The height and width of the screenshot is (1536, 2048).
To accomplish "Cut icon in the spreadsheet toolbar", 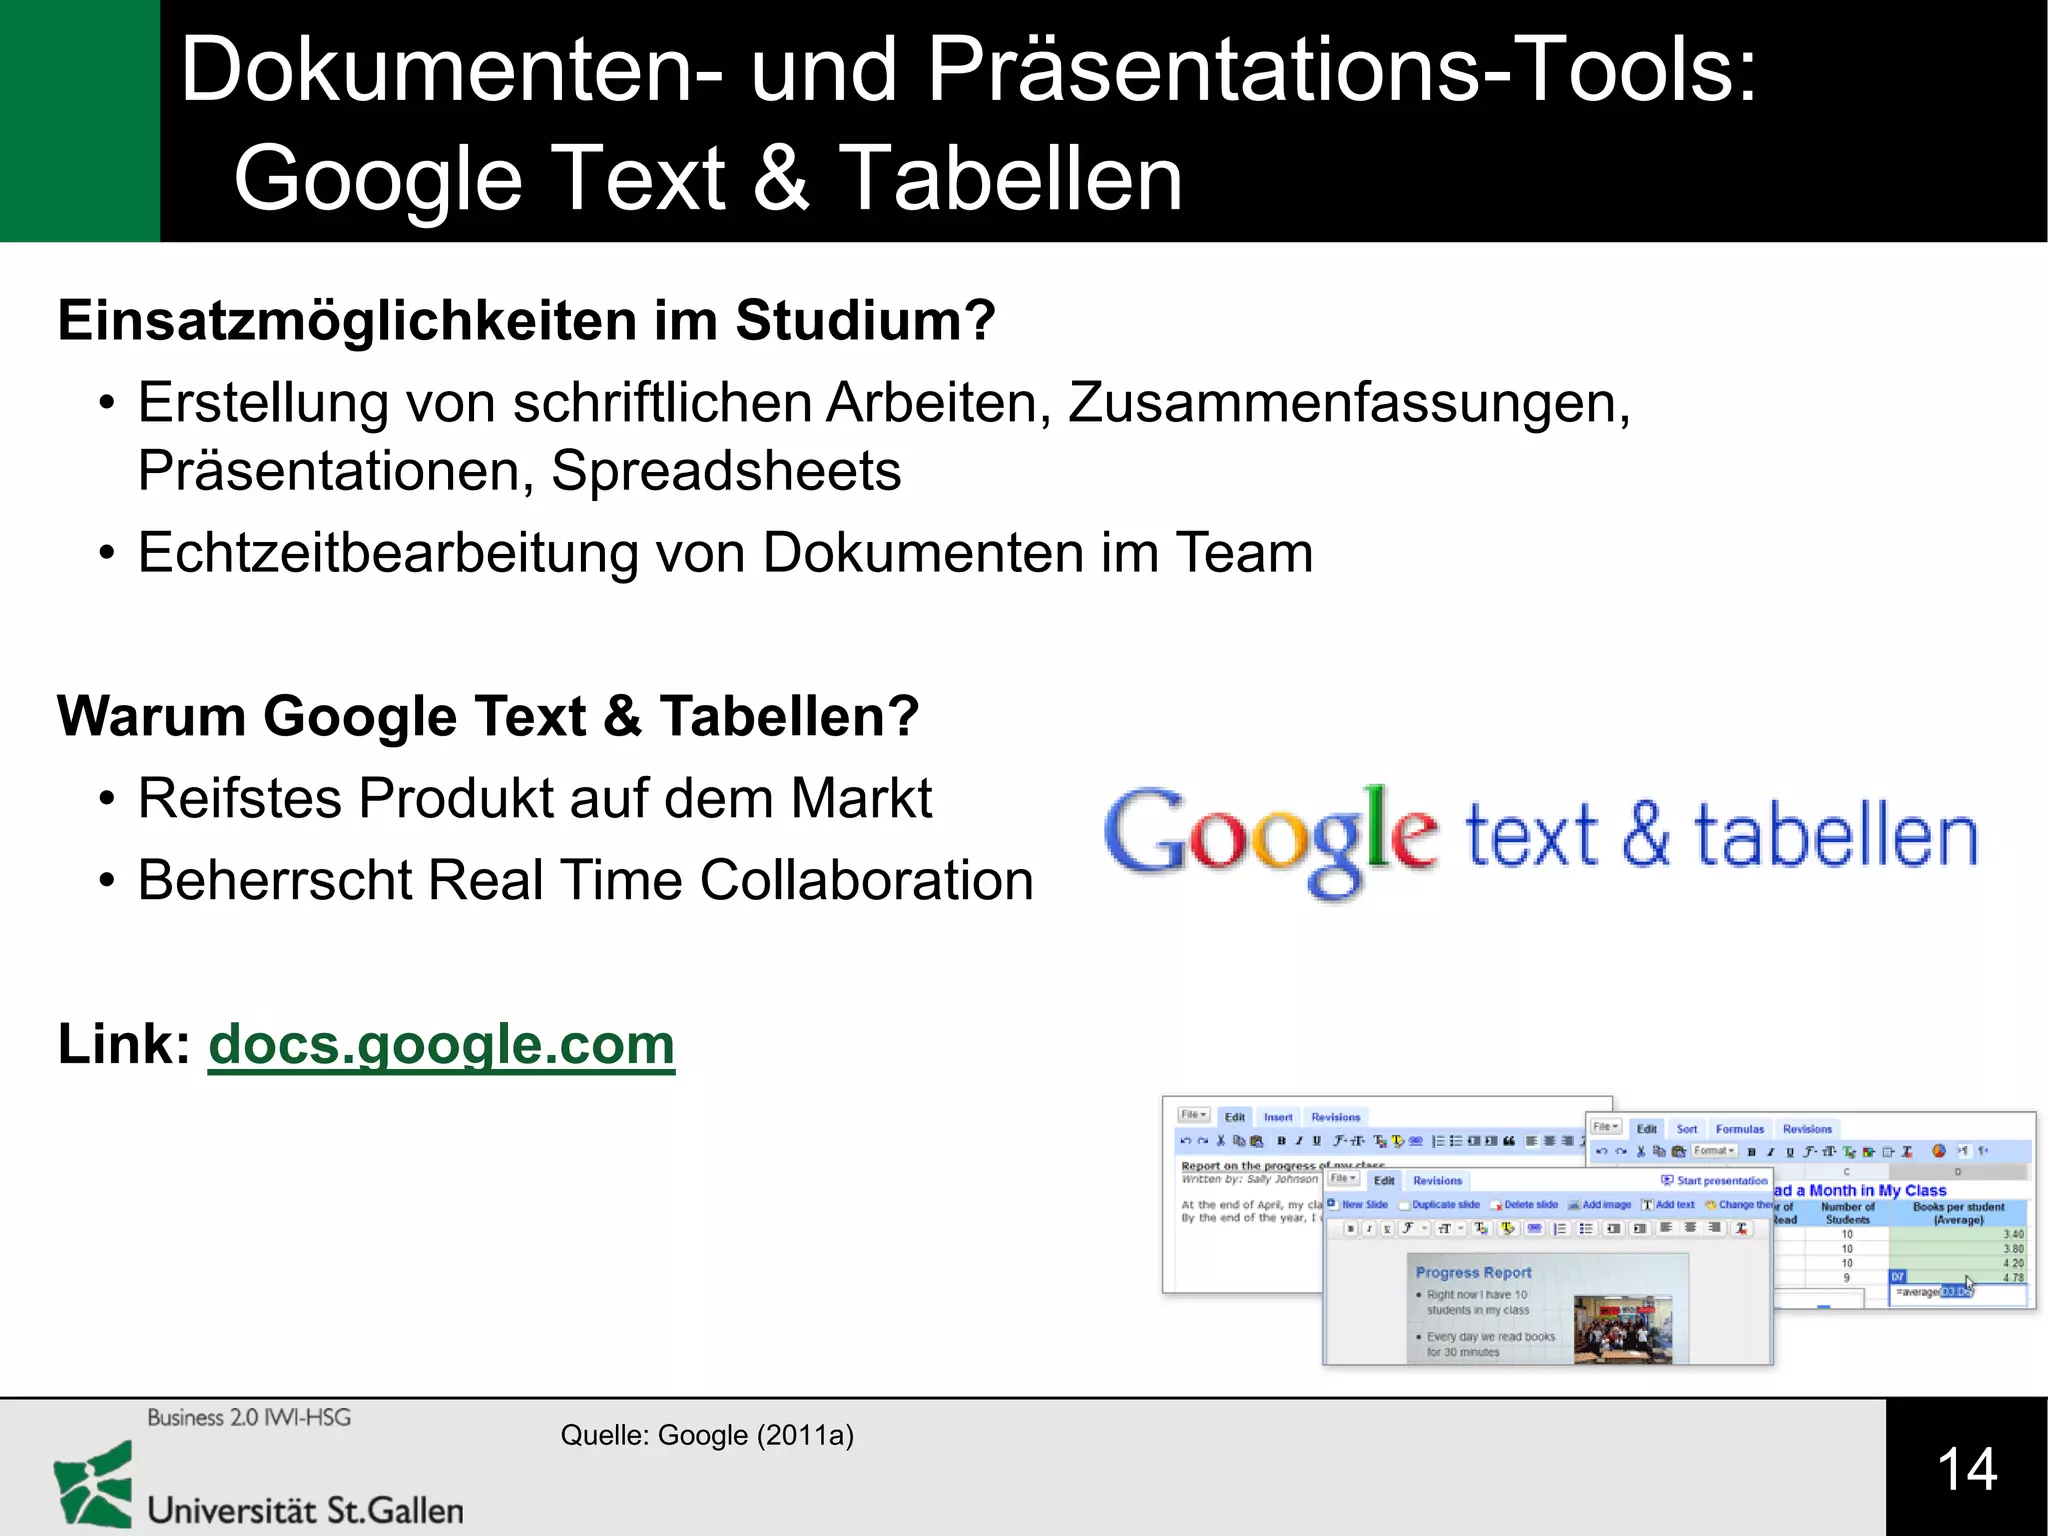I will point(1641,1152).
